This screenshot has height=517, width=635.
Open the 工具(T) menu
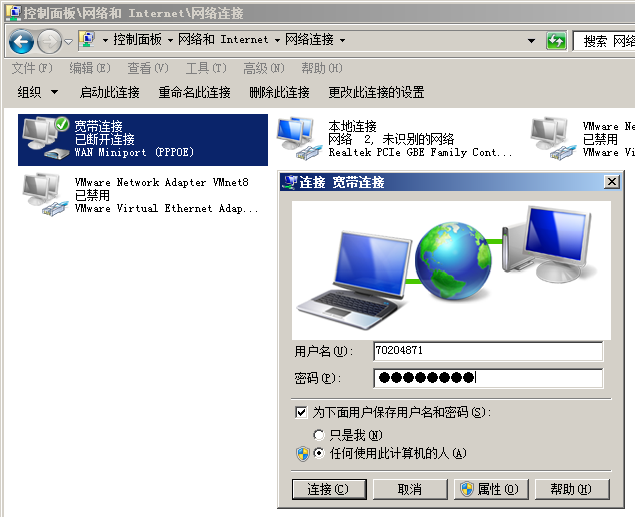coord(205,68)
